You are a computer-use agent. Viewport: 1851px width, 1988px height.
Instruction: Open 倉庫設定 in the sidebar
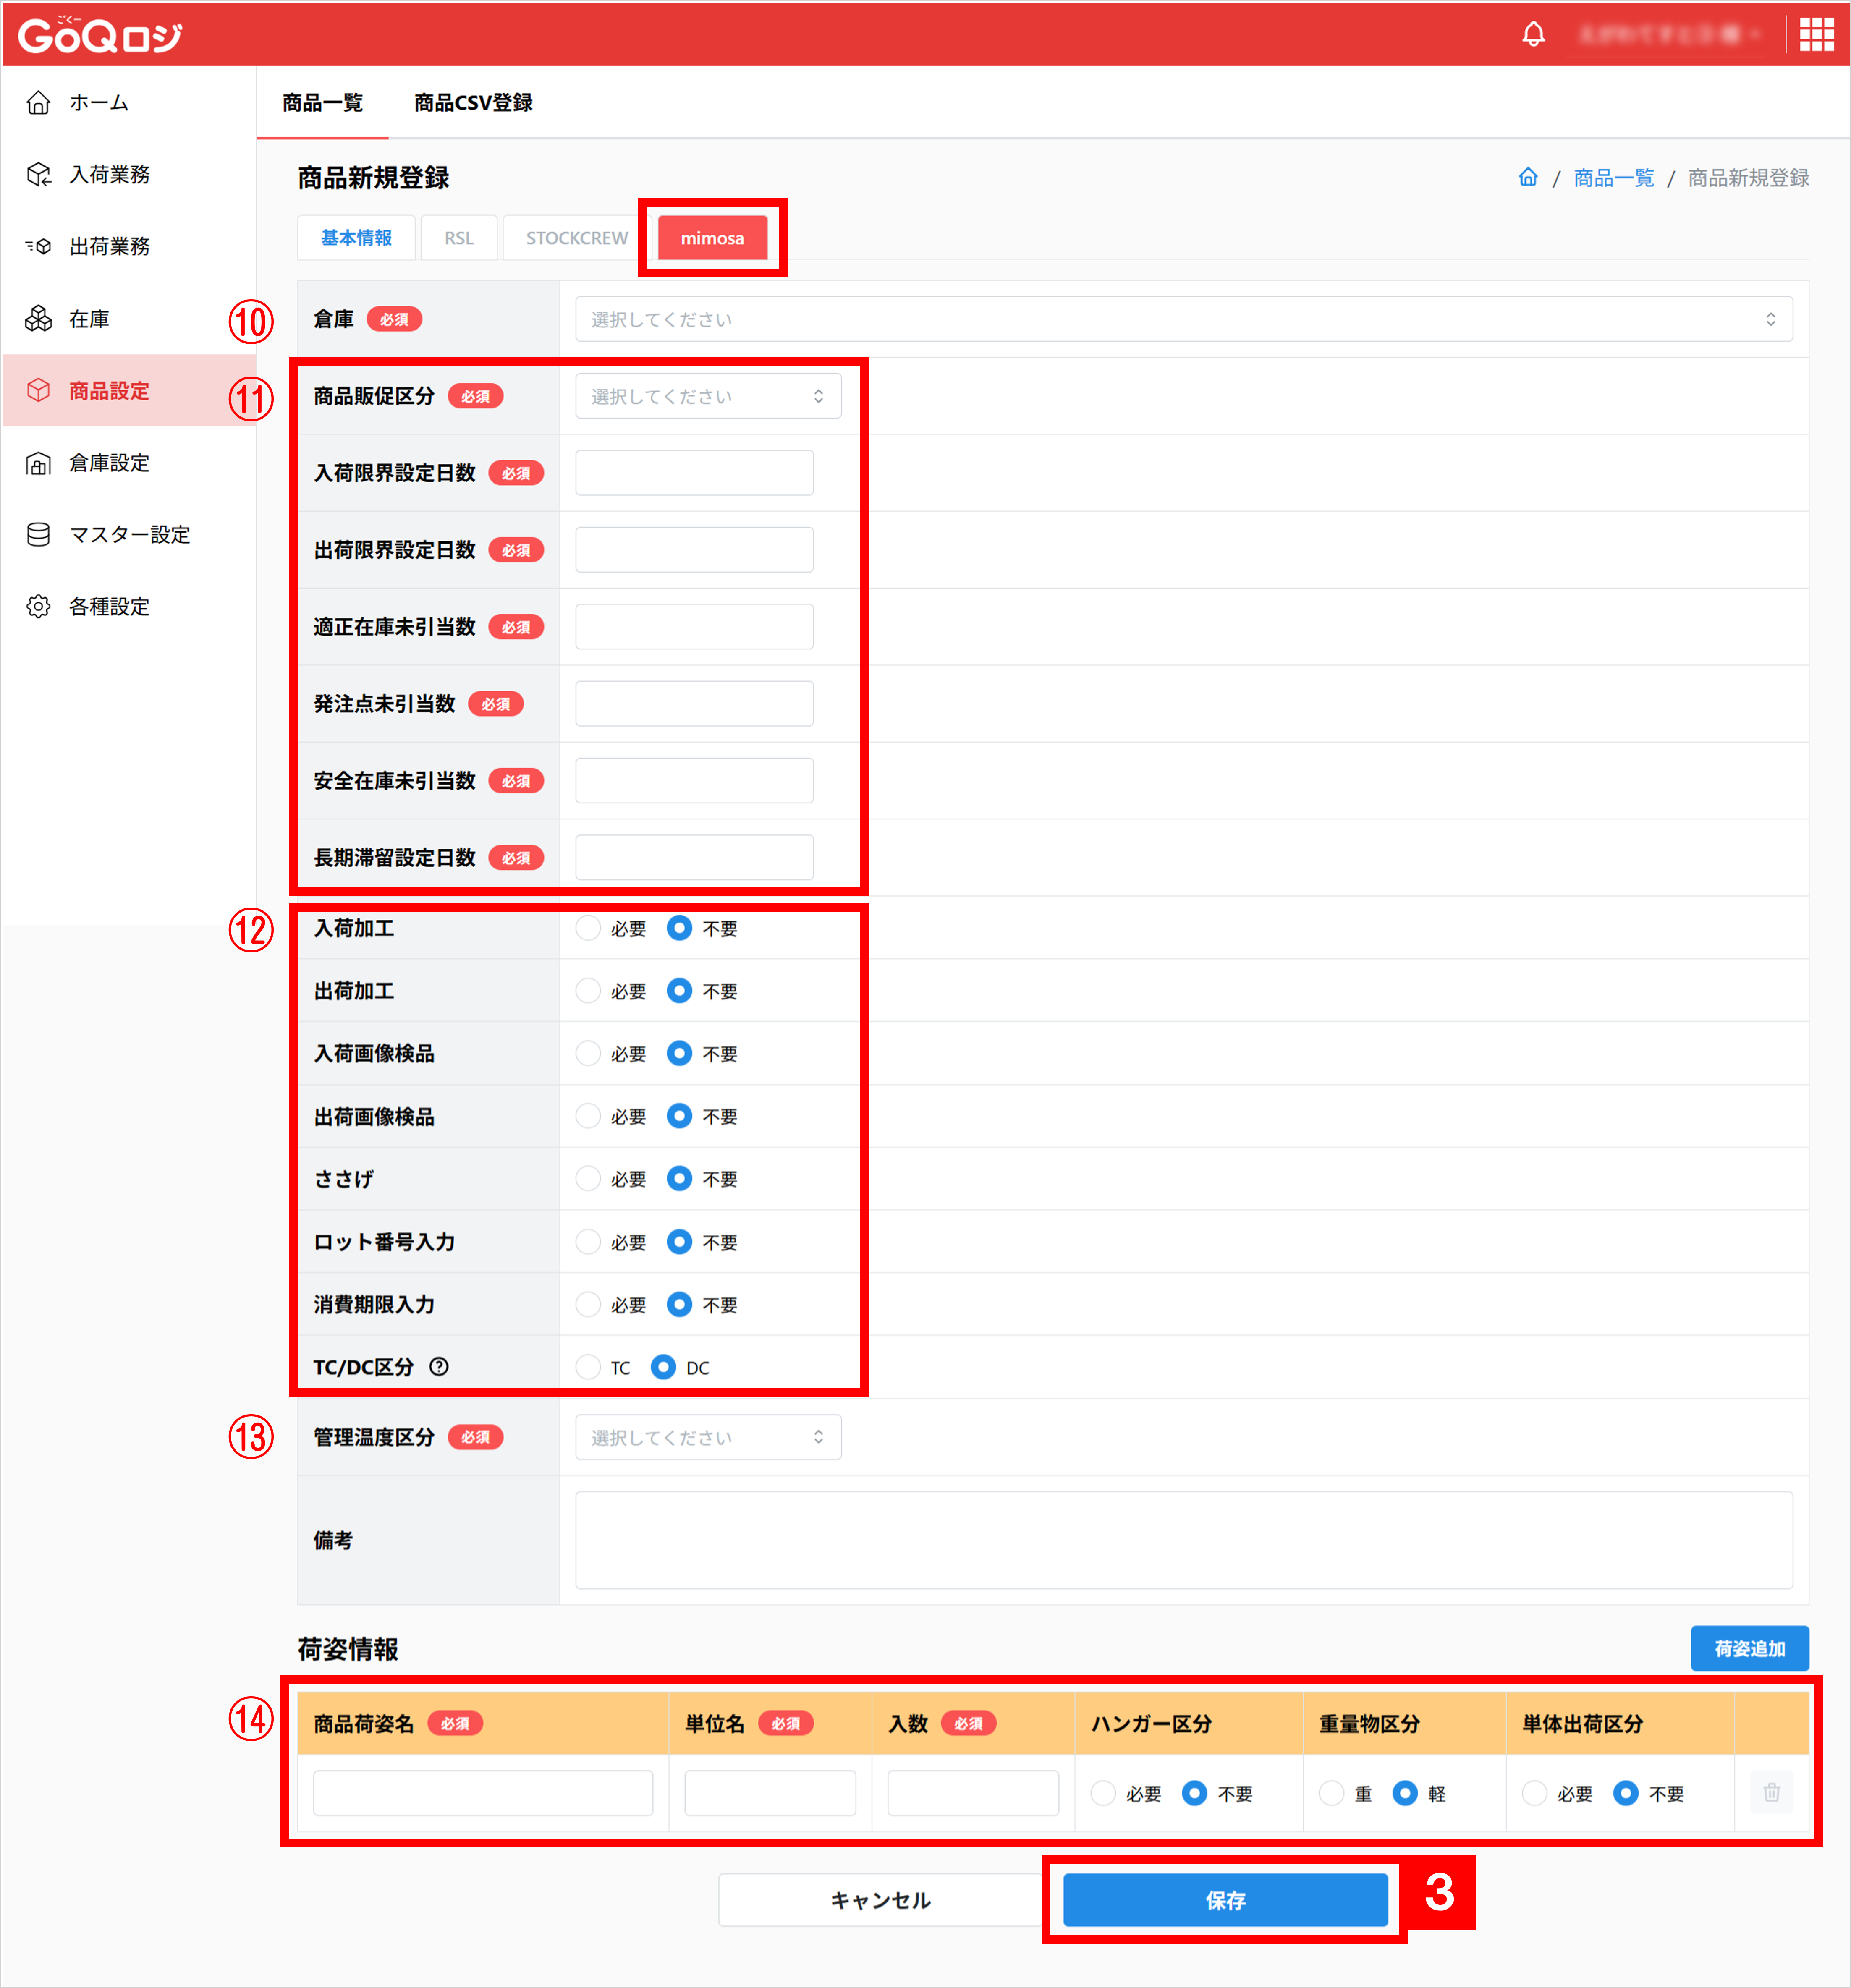(x=128, y=463)
